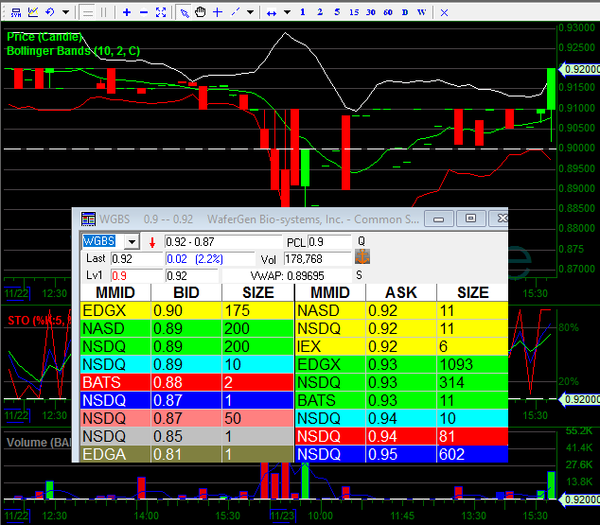Open the chart studies icon

tap(33, 12)
